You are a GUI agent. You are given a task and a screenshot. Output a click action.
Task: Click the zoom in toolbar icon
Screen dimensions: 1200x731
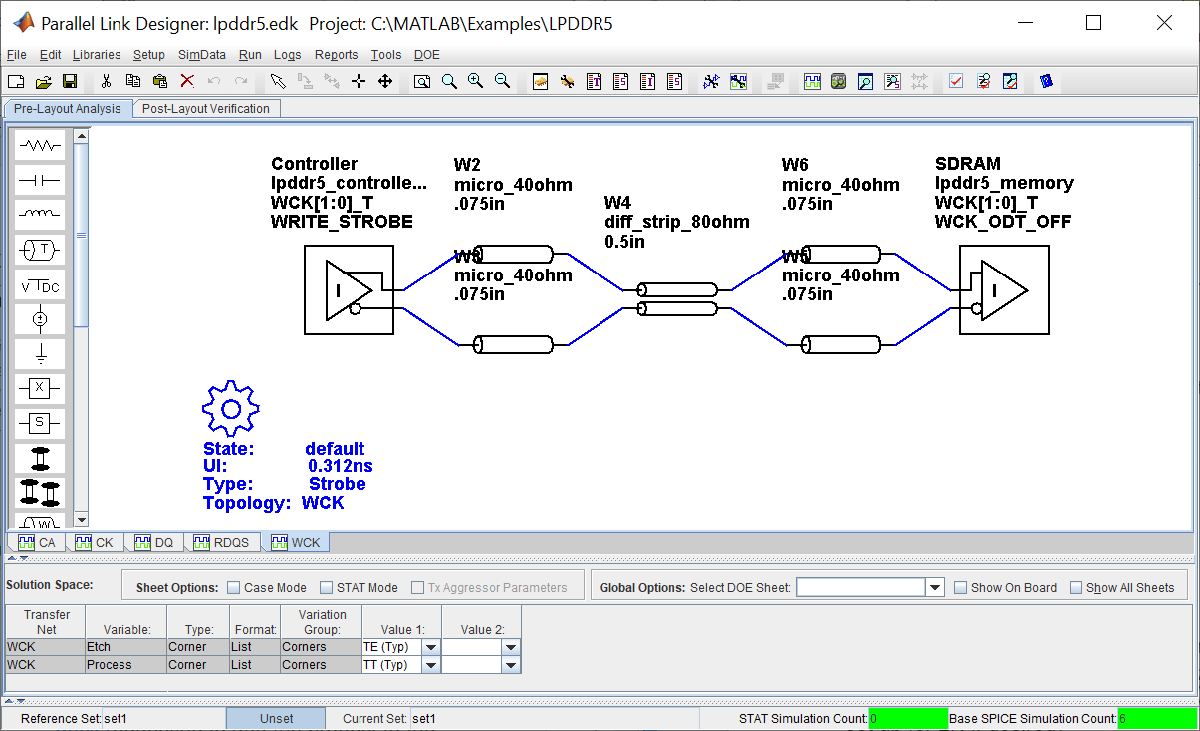click(475, 81)
